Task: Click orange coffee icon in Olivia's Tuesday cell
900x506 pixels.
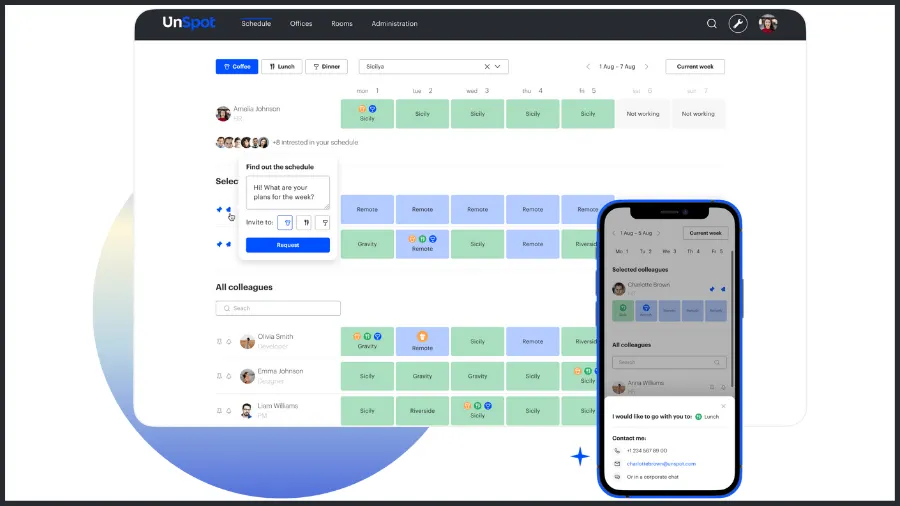Action: (x=422, y=337)
